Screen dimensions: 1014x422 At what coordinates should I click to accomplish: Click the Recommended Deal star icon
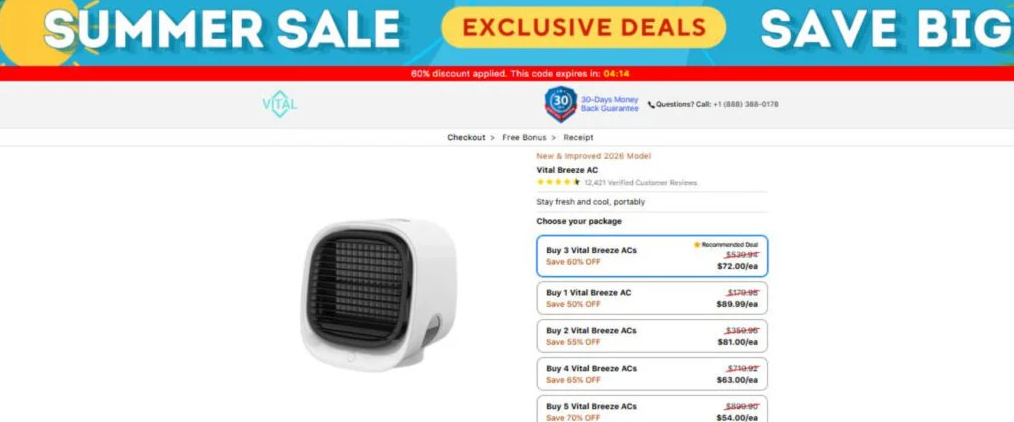[x=697, y=245]
